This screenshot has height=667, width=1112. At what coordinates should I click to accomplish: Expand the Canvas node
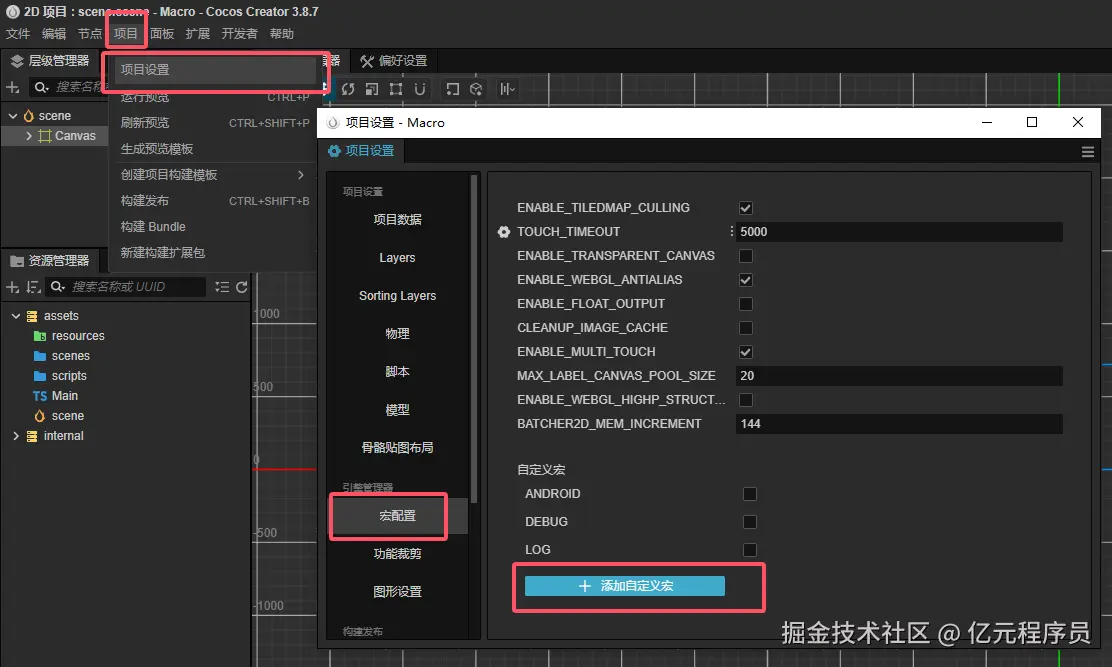click(29, 136)
